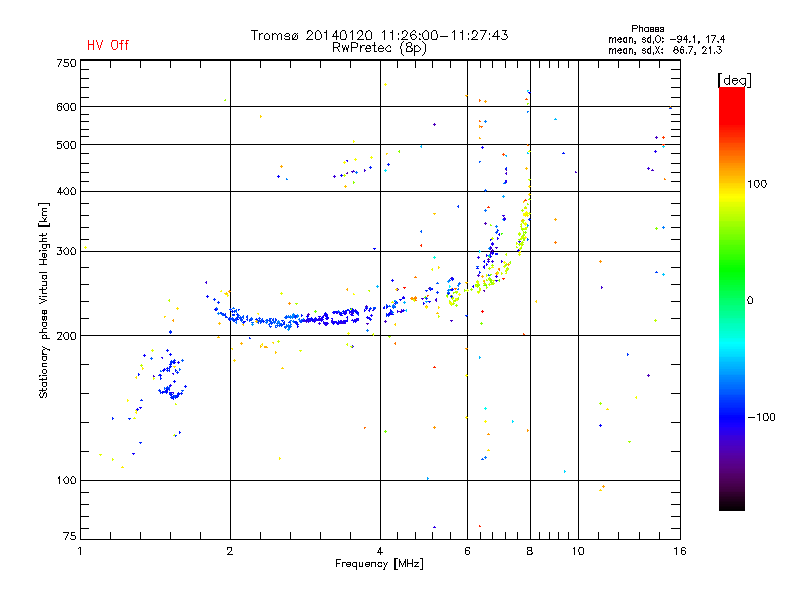The height and width of the screenshot is (600, 800).
Task: Click the '100' colorbar tick label
Action: pos(757,184)
